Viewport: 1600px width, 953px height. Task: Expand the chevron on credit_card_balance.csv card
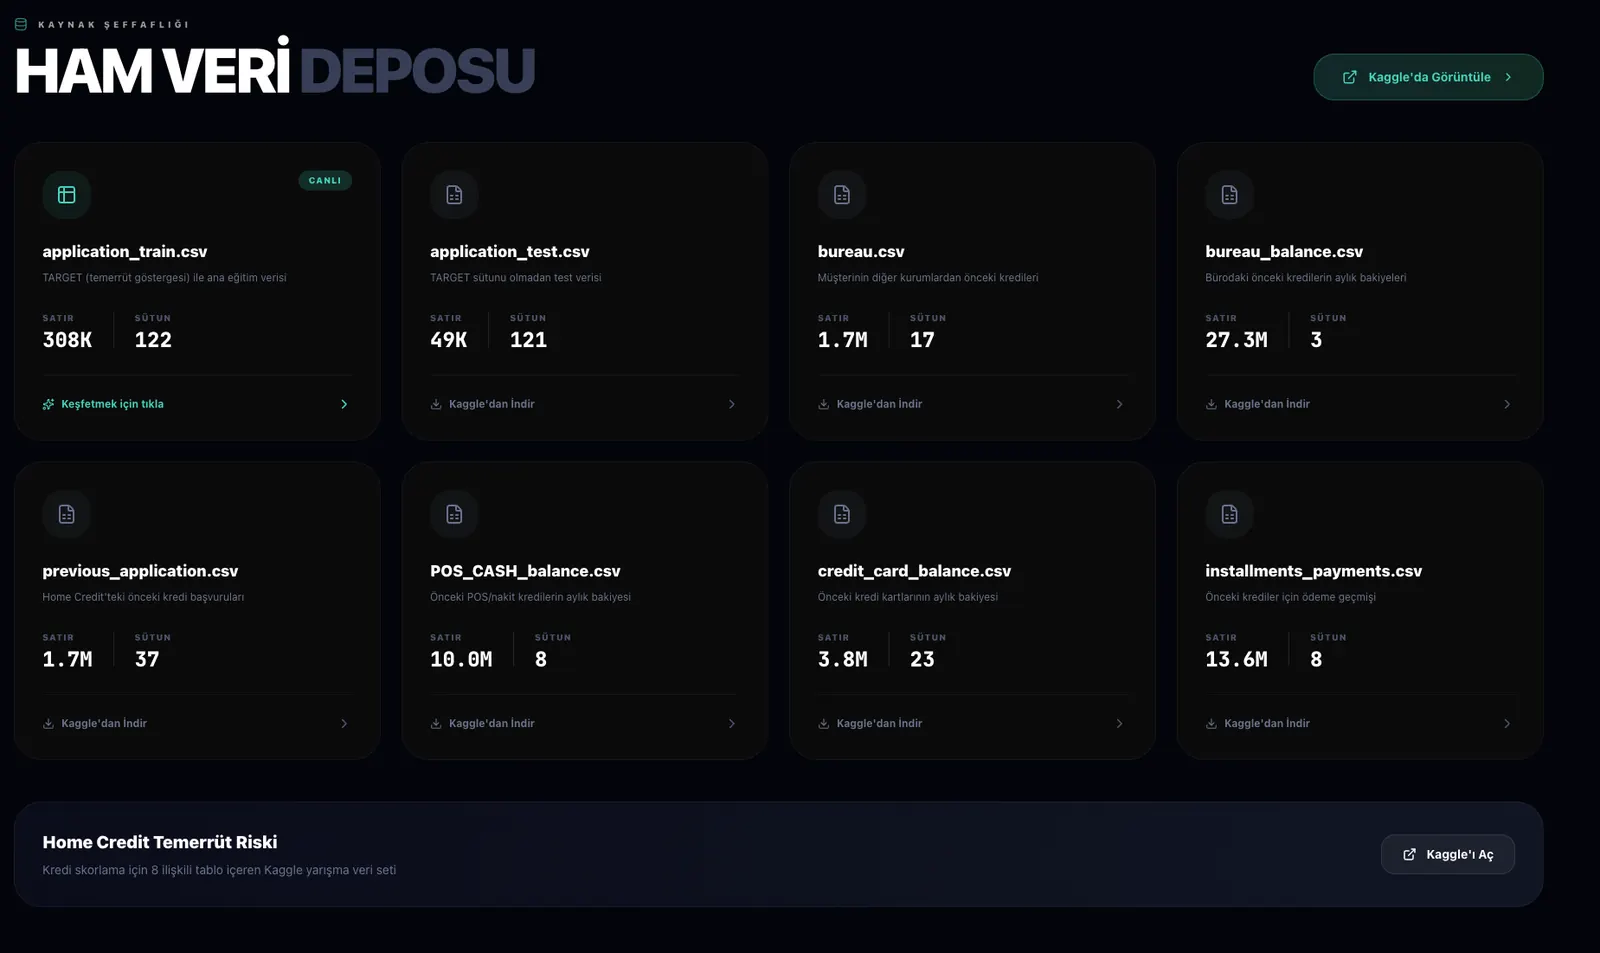1118,723
